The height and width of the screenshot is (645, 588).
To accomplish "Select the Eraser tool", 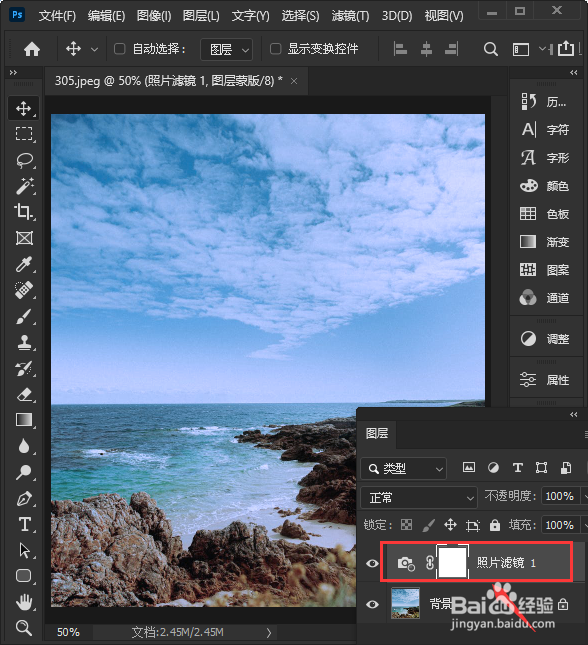I will (x=24, y=394).
